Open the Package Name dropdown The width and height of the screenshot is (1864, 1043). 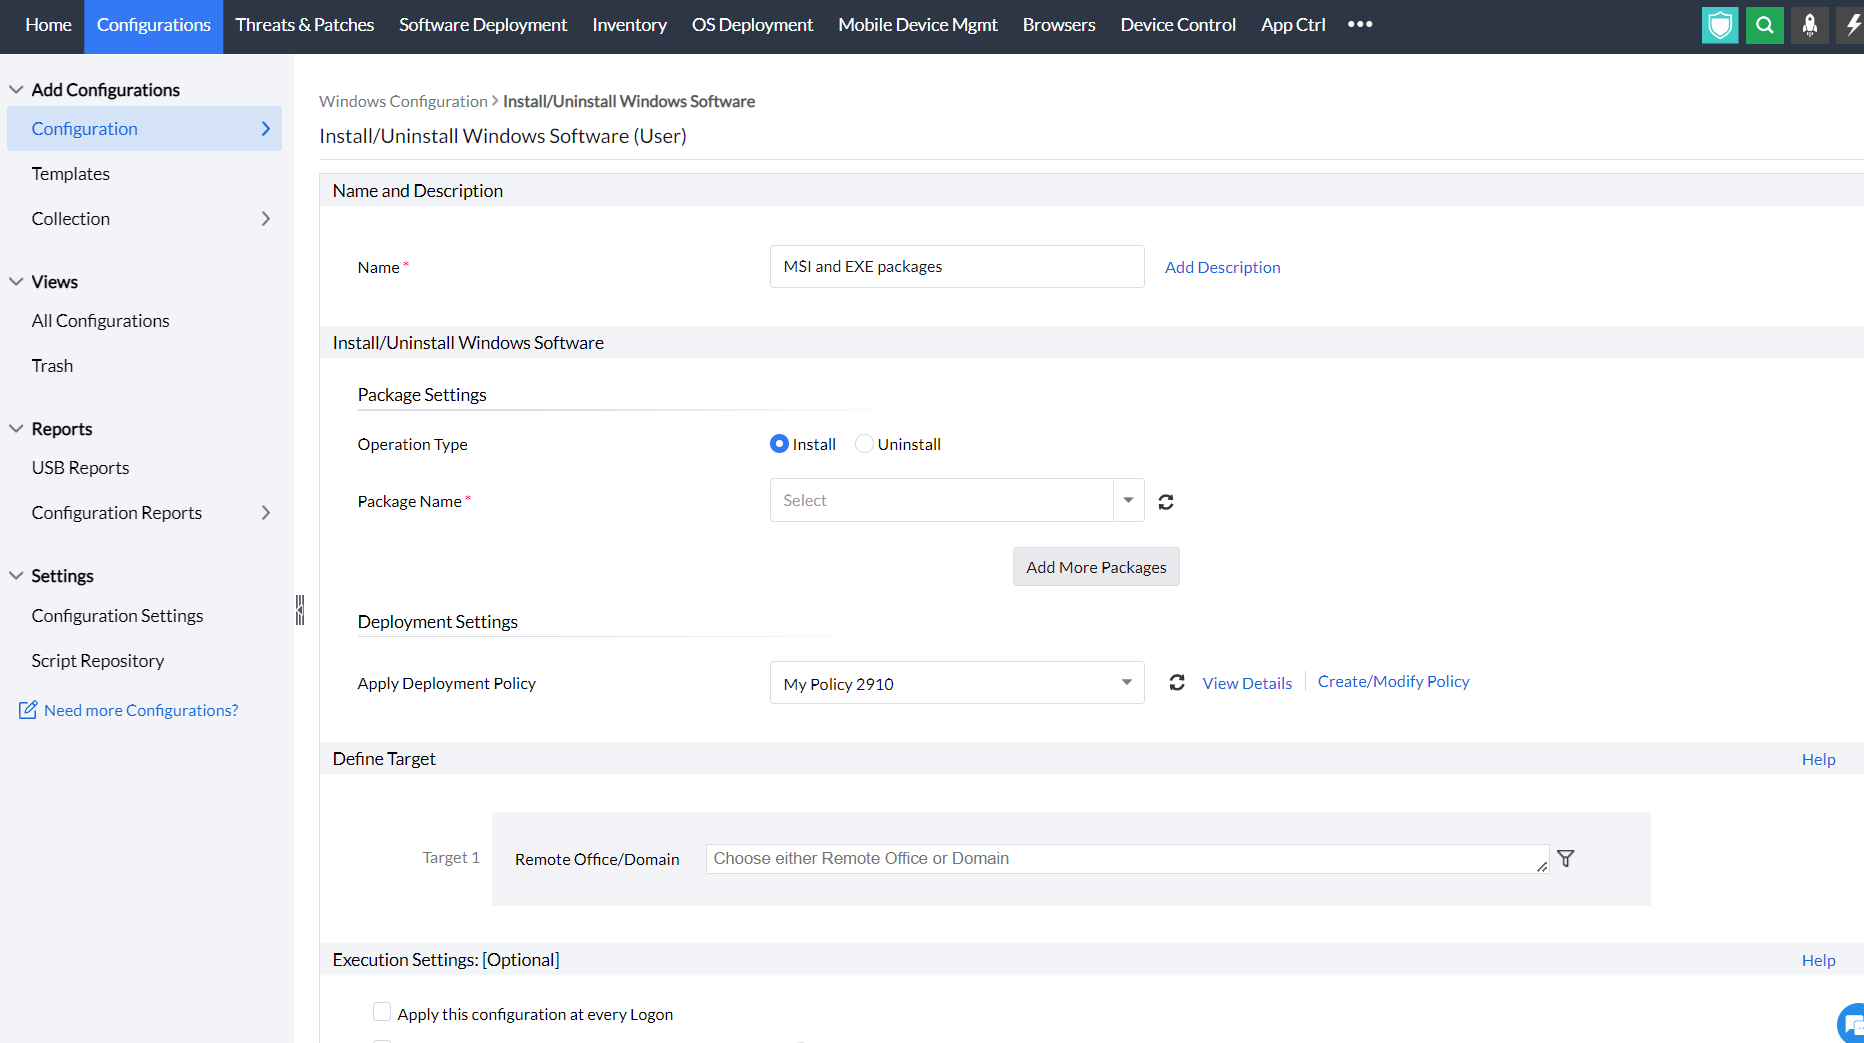pyautogui.click(x=1128, y=500)
